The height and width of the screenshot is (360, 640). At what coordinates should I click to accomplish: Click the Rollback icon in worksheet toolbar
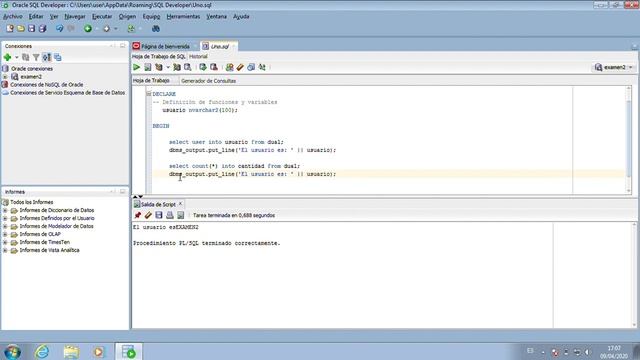[213, 67]
